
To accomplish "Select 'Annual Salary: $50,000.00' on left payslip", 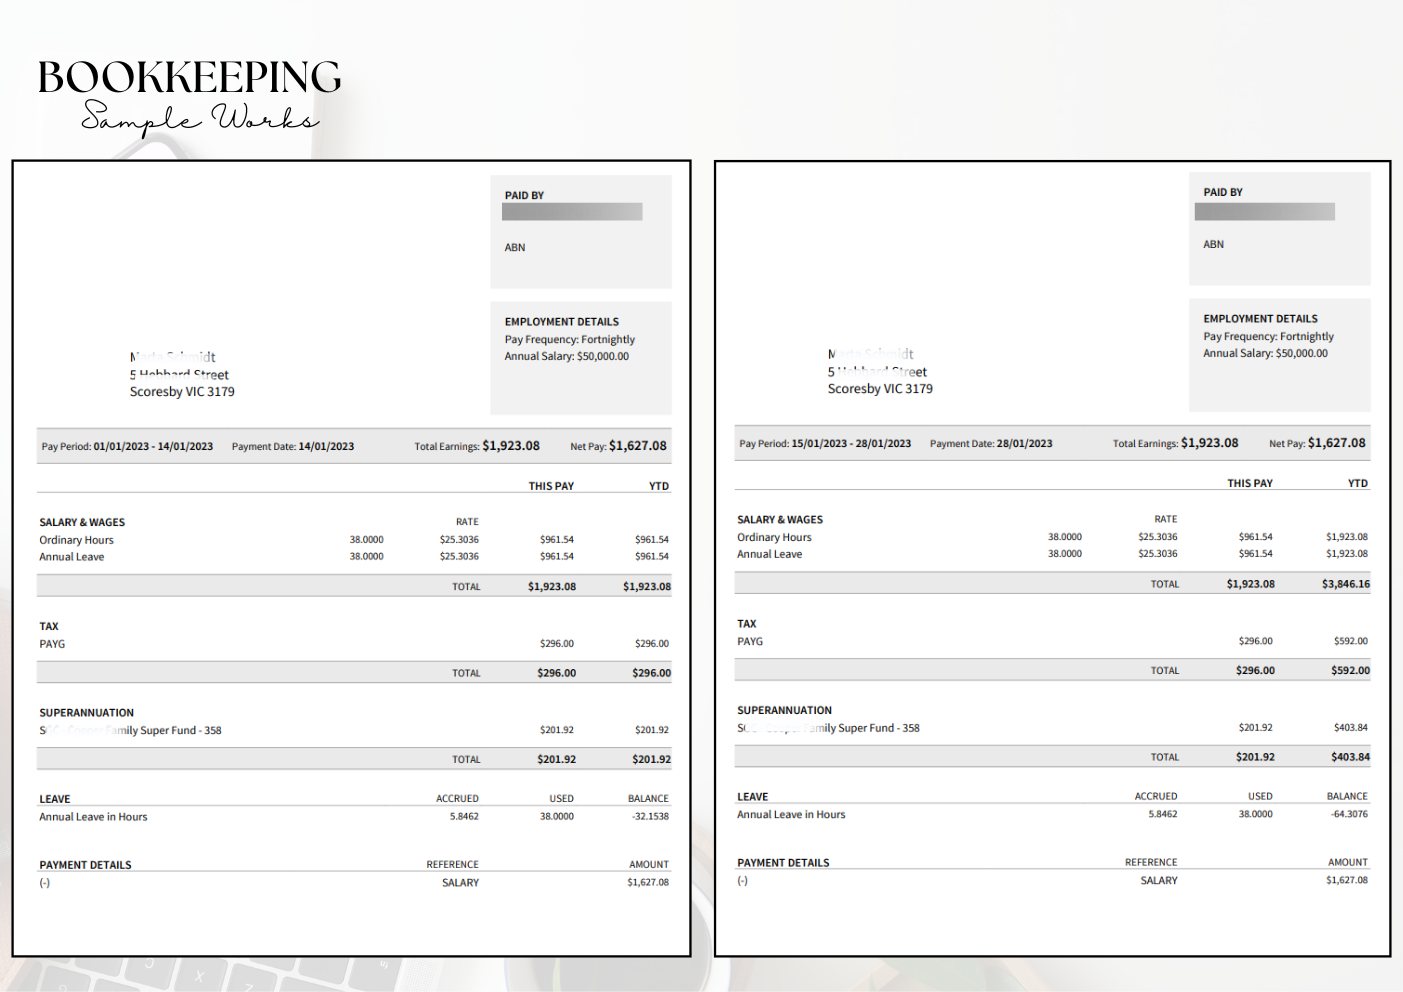I will point(567,357).
